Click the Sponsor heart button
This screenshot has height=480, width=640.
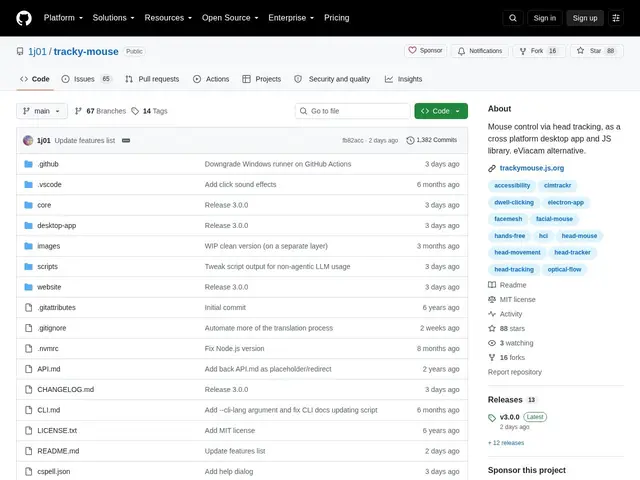[x=425, y=51]
